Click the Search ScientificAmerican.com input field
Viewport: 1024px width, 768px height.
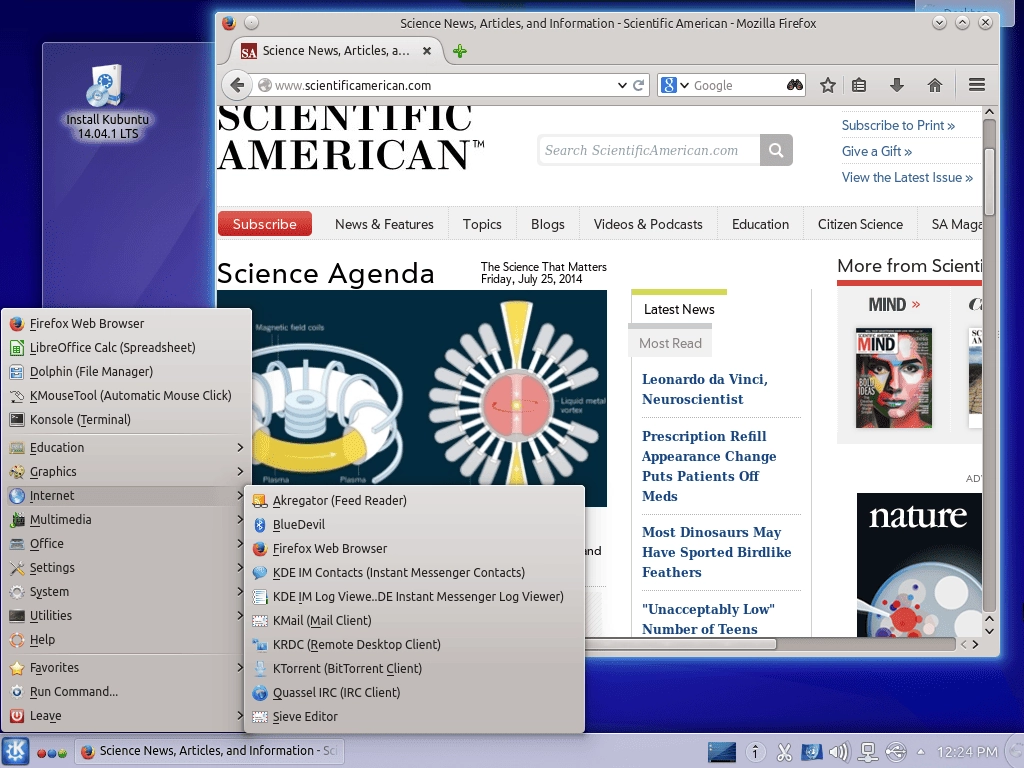(x=649, y=150)
